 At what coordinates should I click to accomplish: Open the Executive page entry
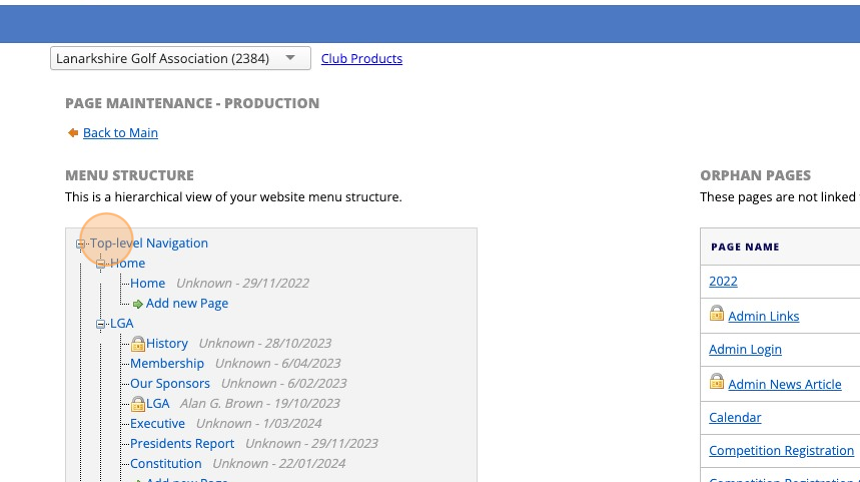(157, 423)
